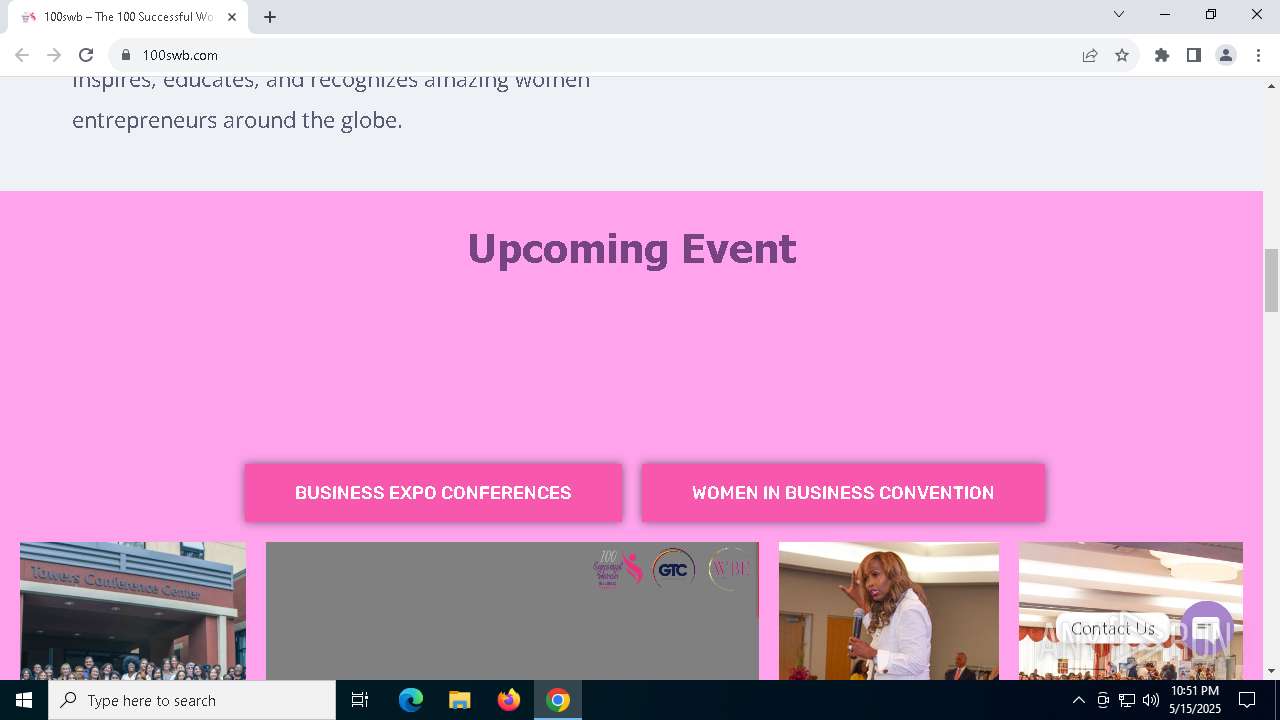Image resolution: width=1280 pixels, height=720 pixels.
Task: Open the volume speaker icon
Action: (1151, 700)
